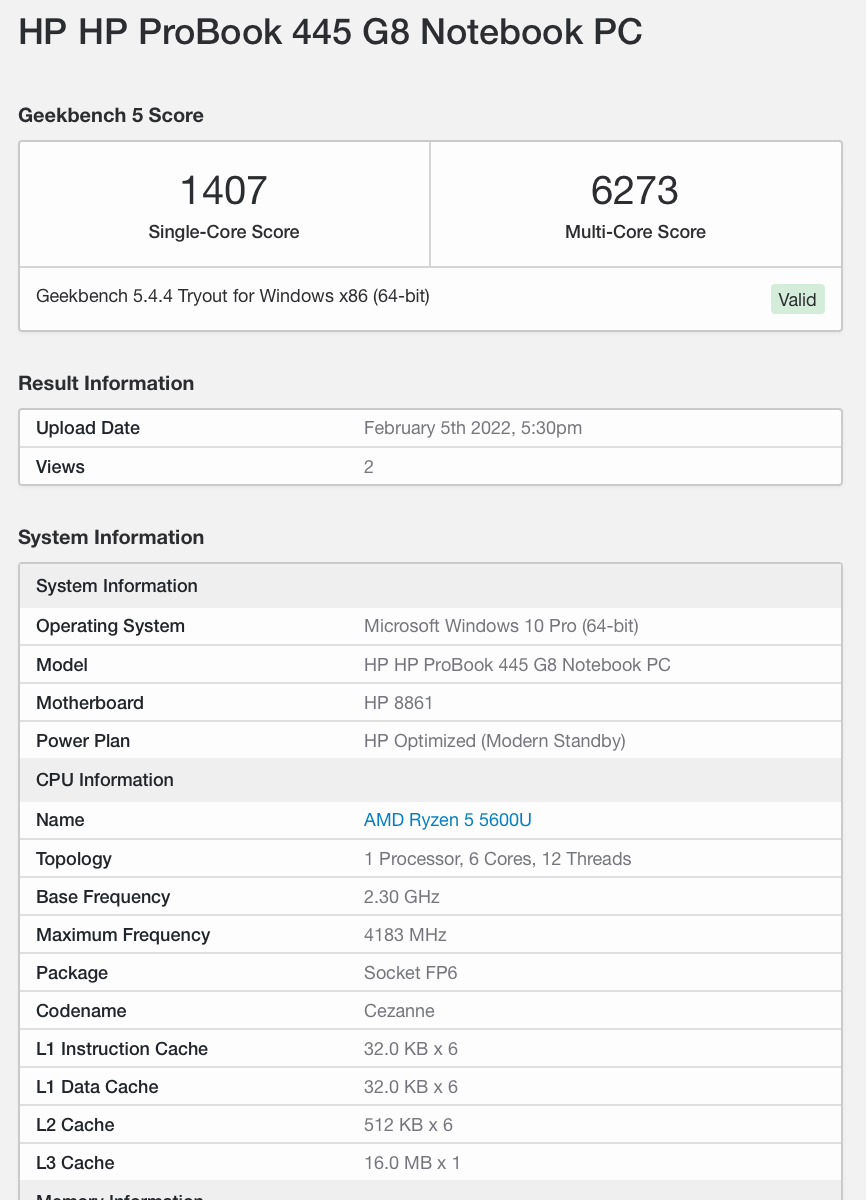
Task: Click the Geekbench 5 Score heading
Action: (x=111, y=115)
